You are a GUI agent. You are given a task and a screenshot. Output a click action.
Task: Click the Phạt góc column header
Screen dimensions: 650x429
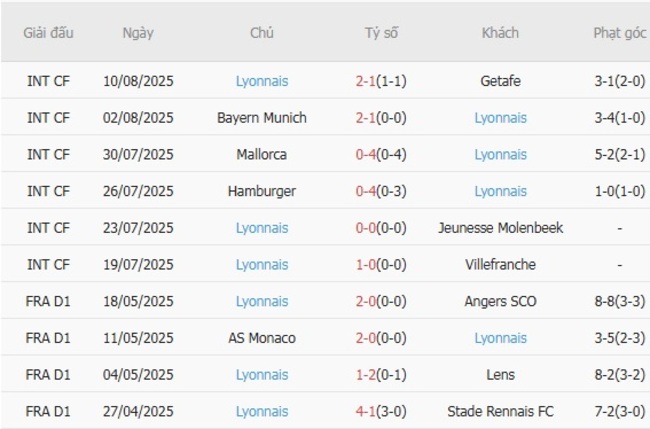tap(619, 33)
